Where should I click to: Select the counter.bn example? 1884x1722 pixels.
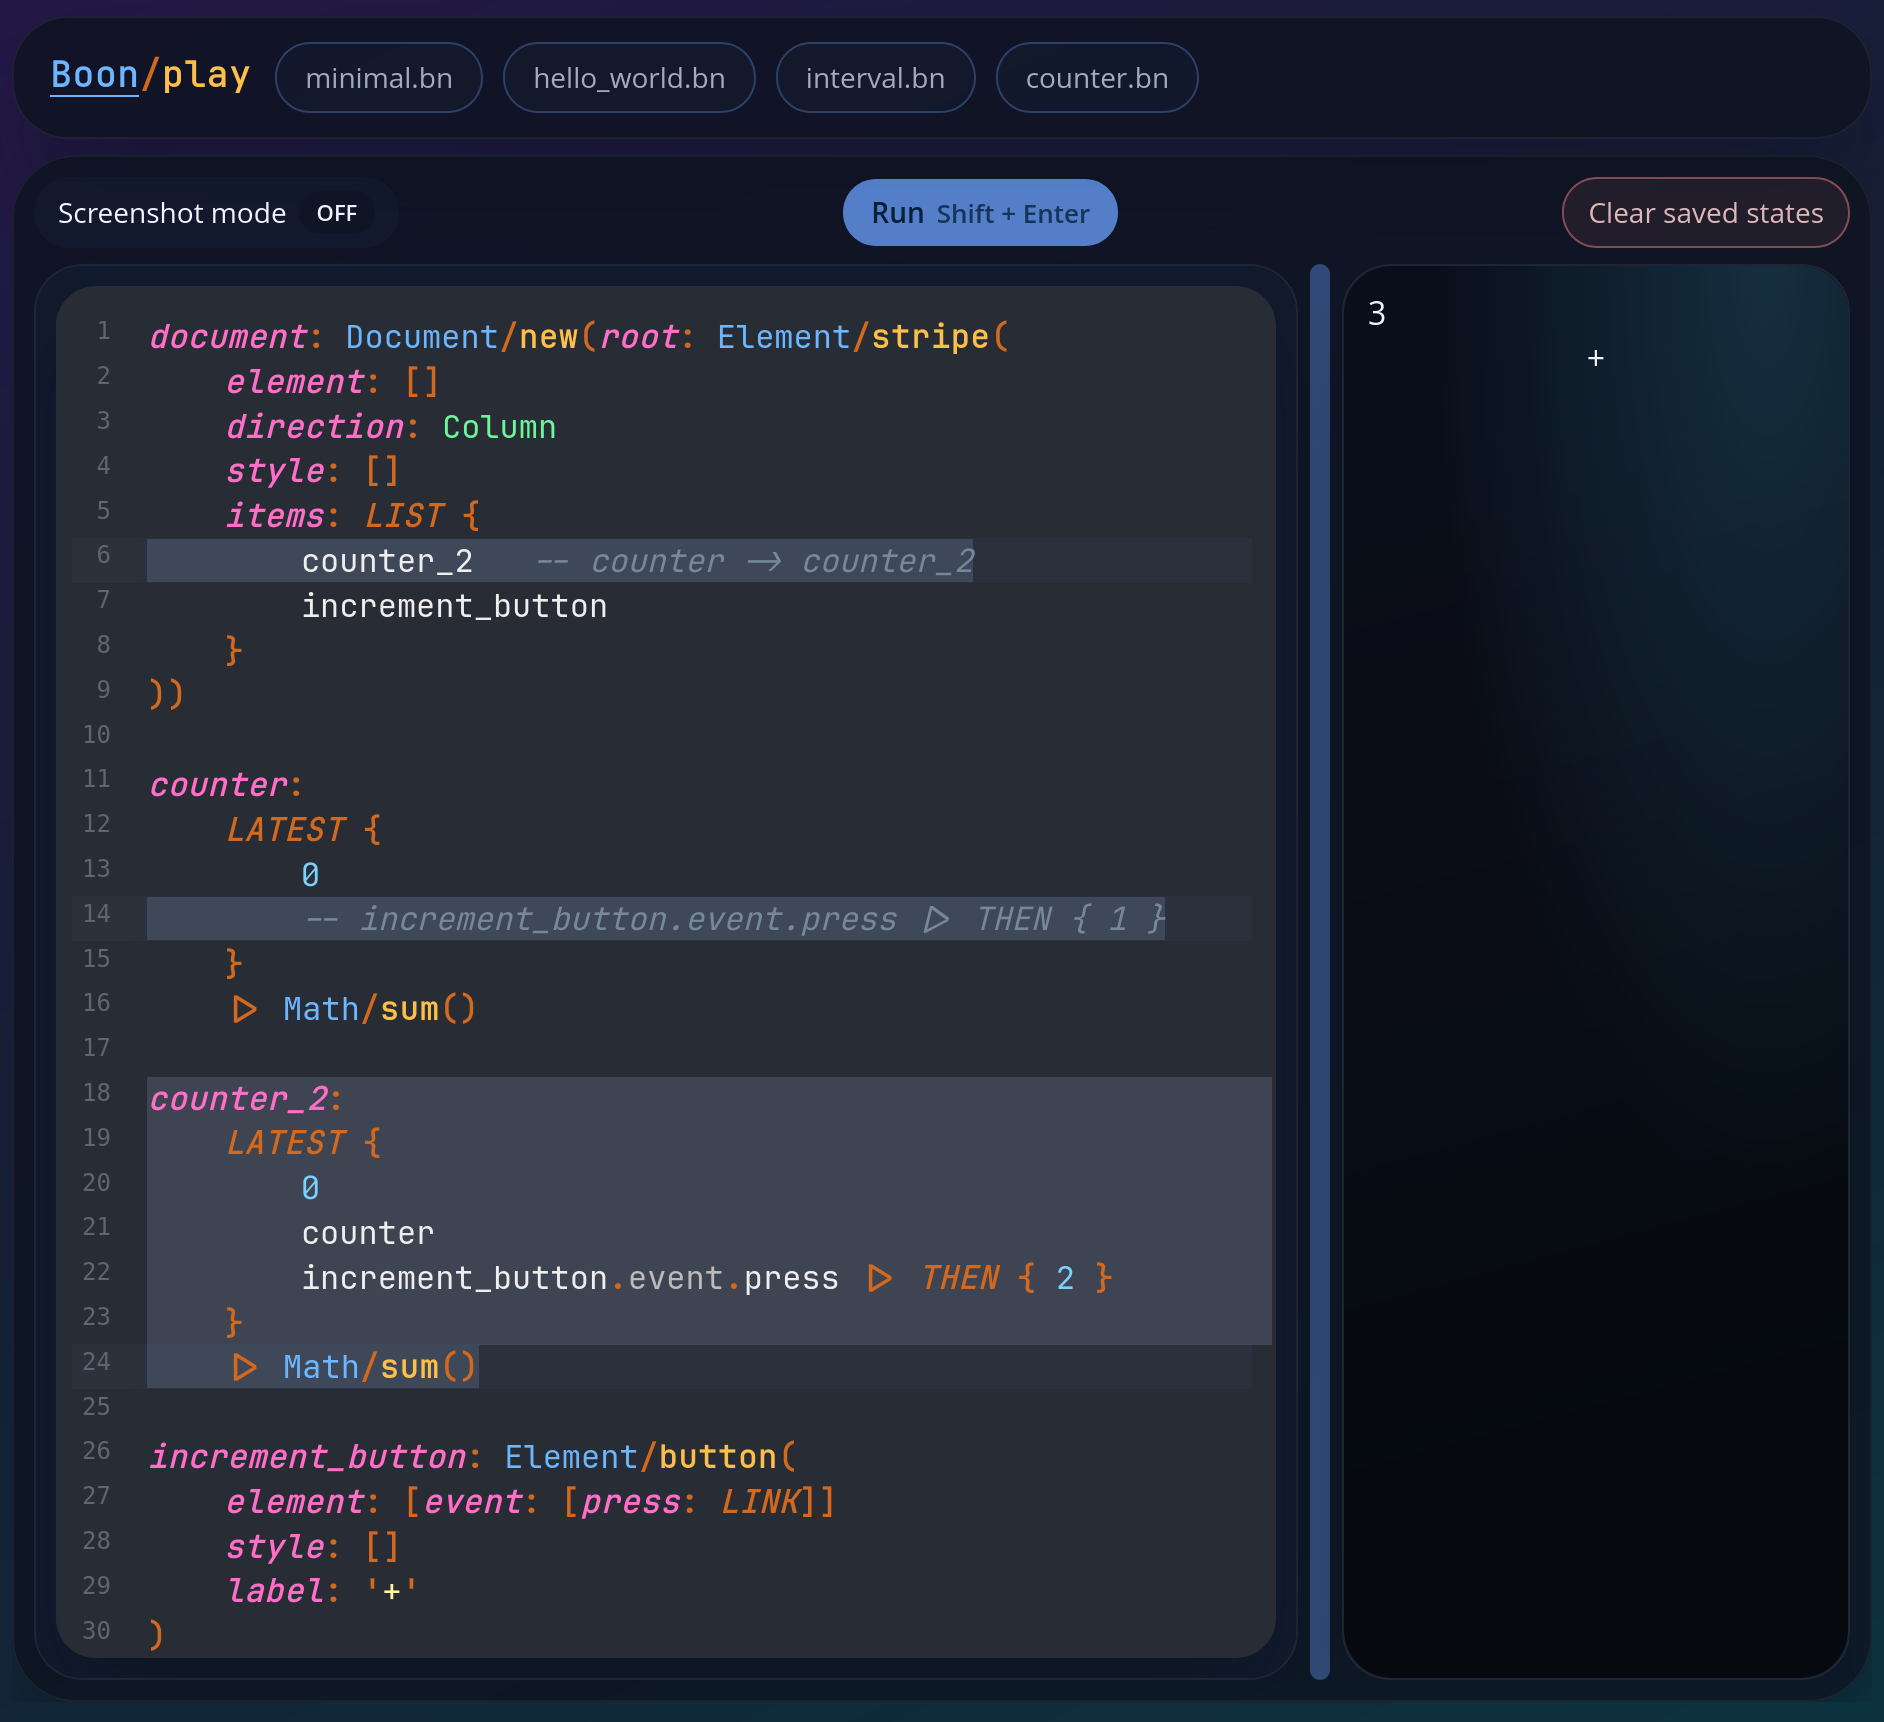click(x=1096, y=78)
